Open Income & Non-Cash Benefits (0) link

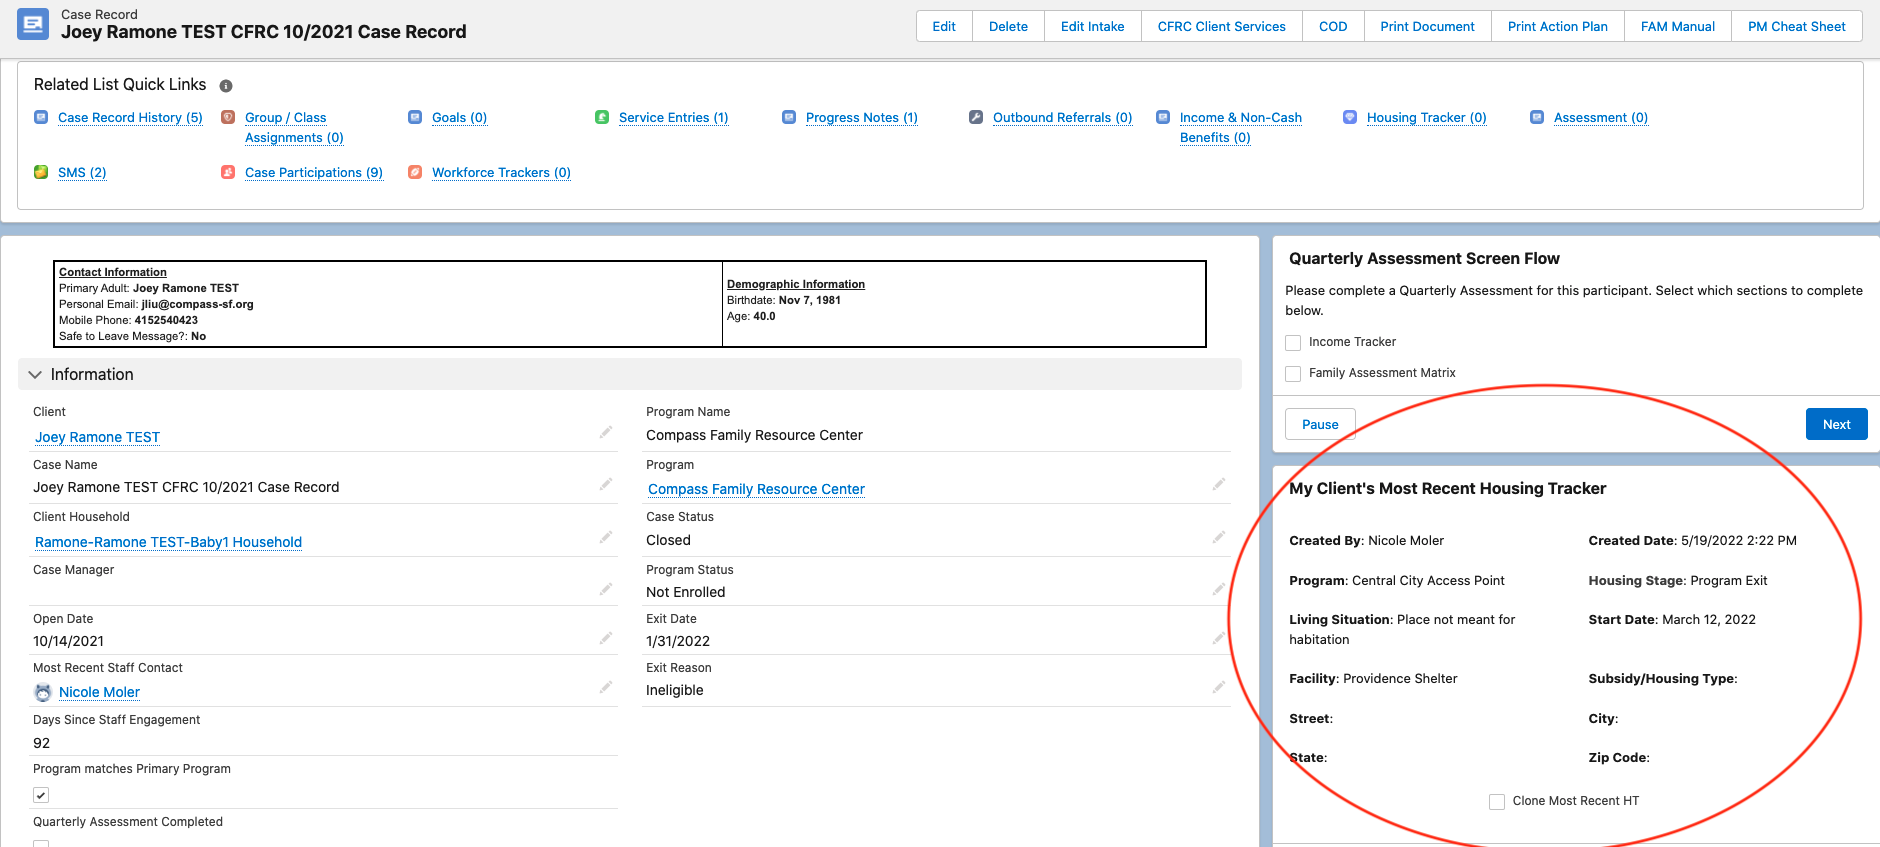click(x=1241, y=127)
